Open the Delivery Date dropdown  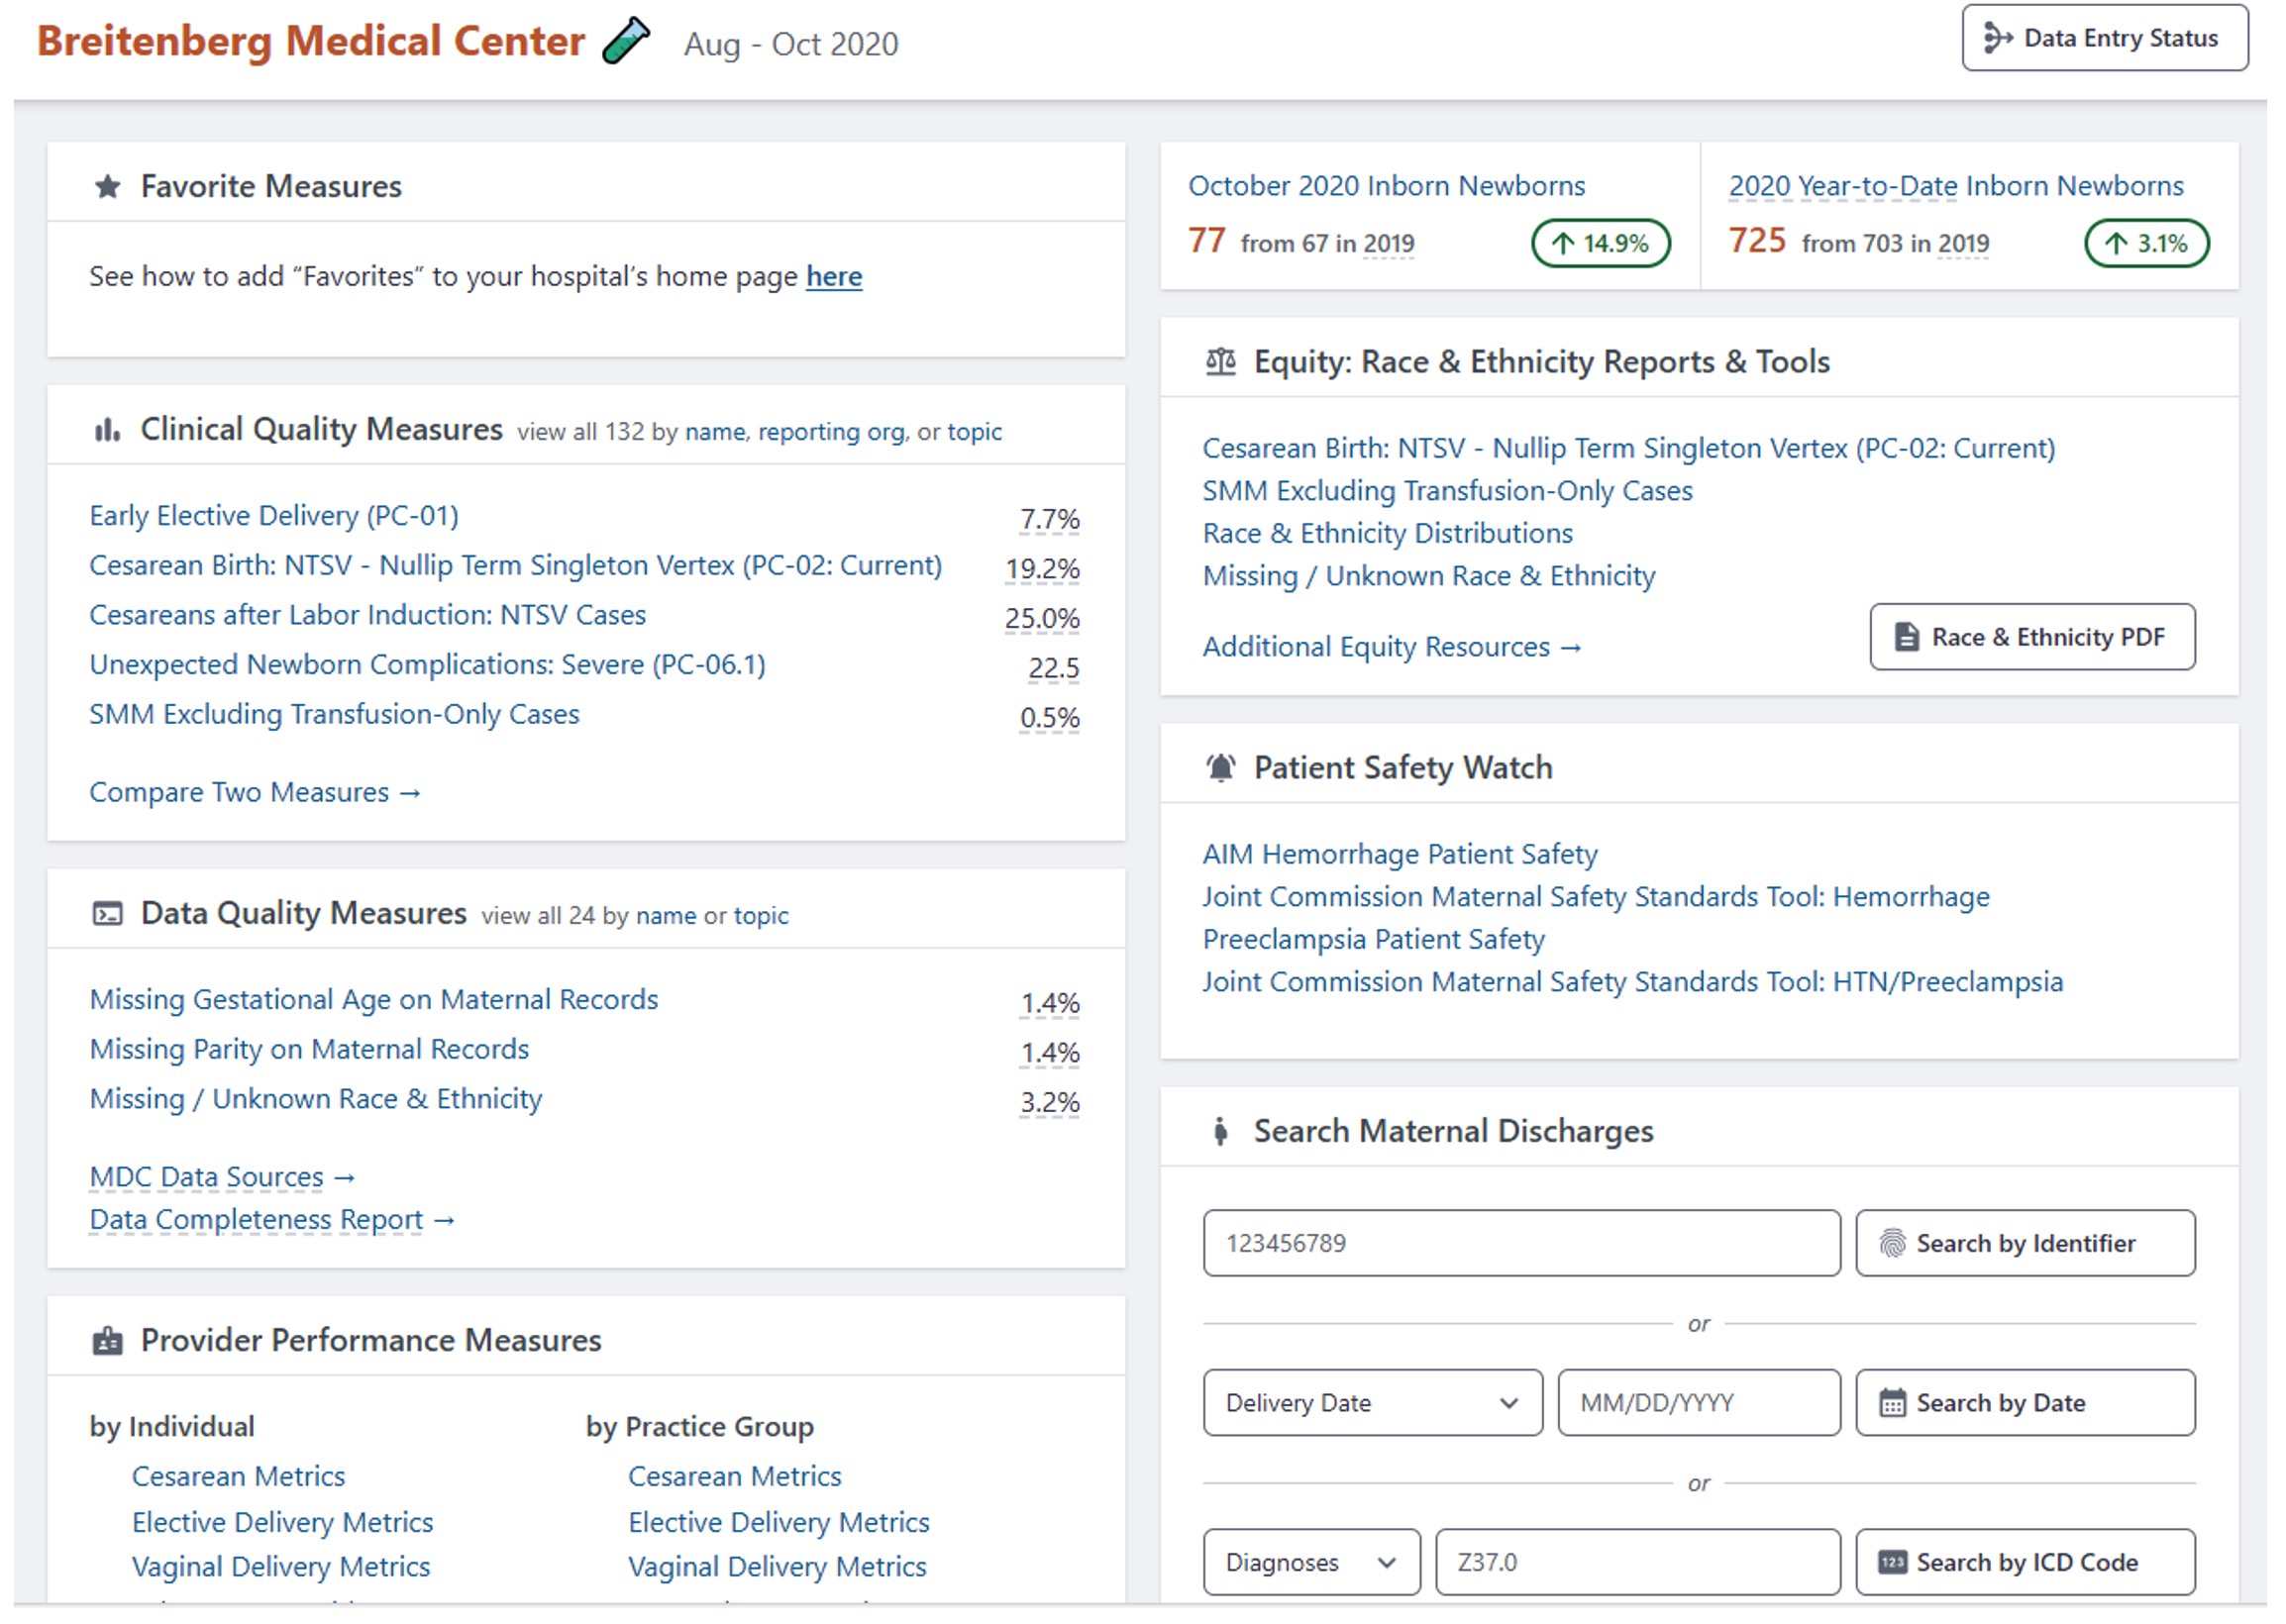pos(1374,1405)
